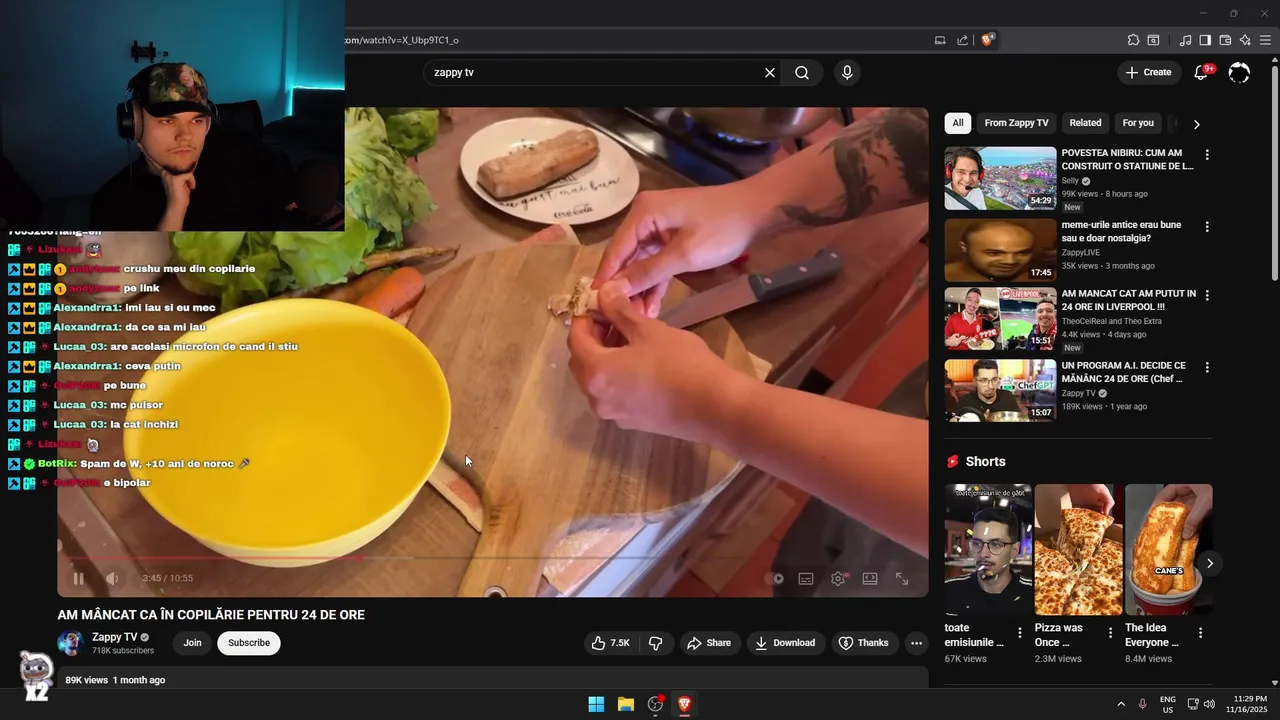Open the Brave Wallet icon
The height and width of the screenshot is (720, 1280).
point(1225,40)
